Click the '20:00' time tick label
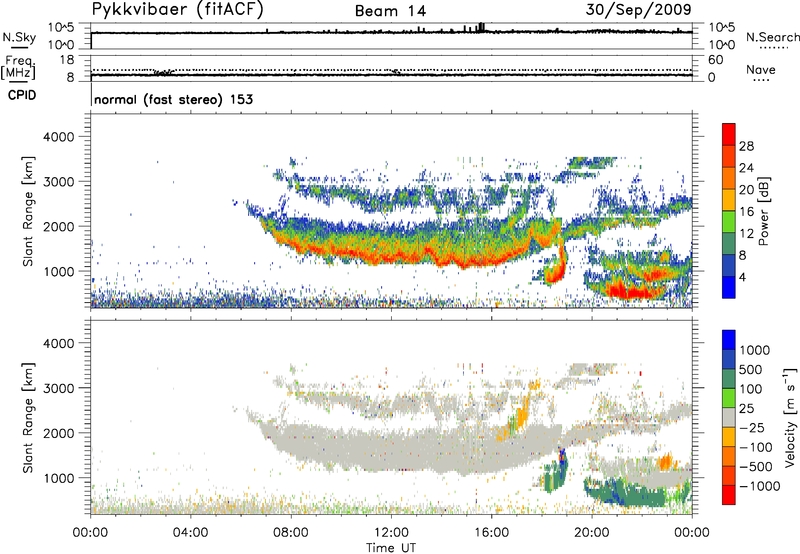The height and width of the screenshot is (554, 800). point(592,533)
